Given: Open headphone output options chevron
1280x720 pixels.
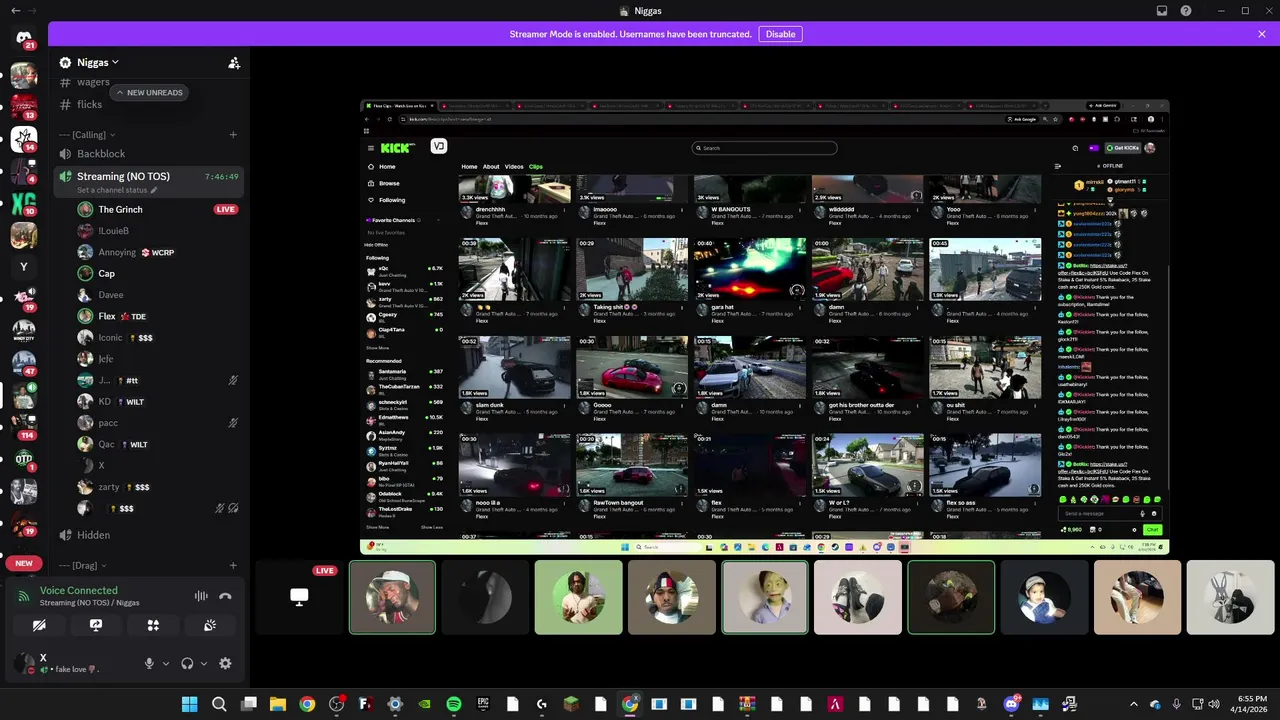Looking at the screenshot, I should (204, 663).
